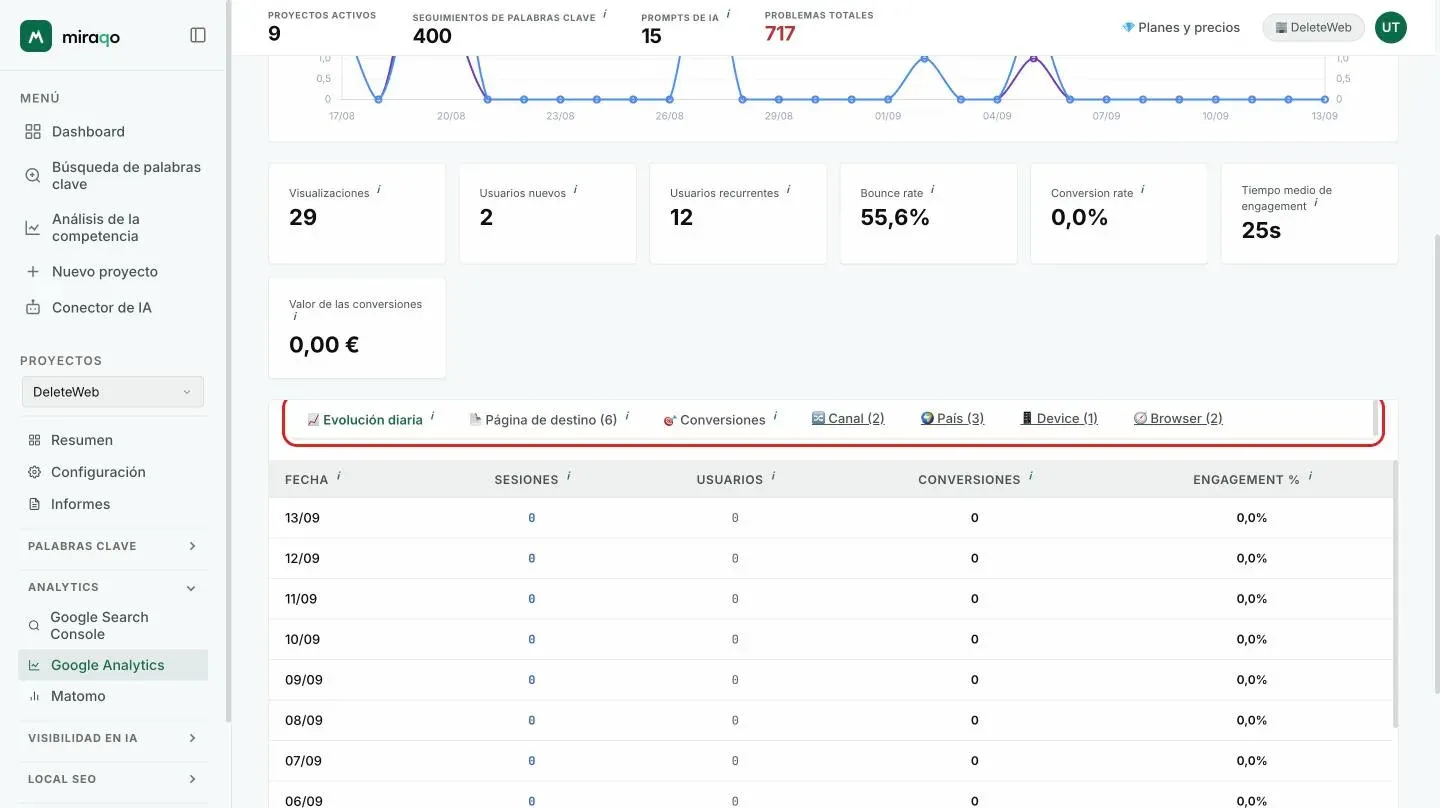Click the Configuración gear icon
This screenshot has height=808, width=1440.
coord(34,472)
